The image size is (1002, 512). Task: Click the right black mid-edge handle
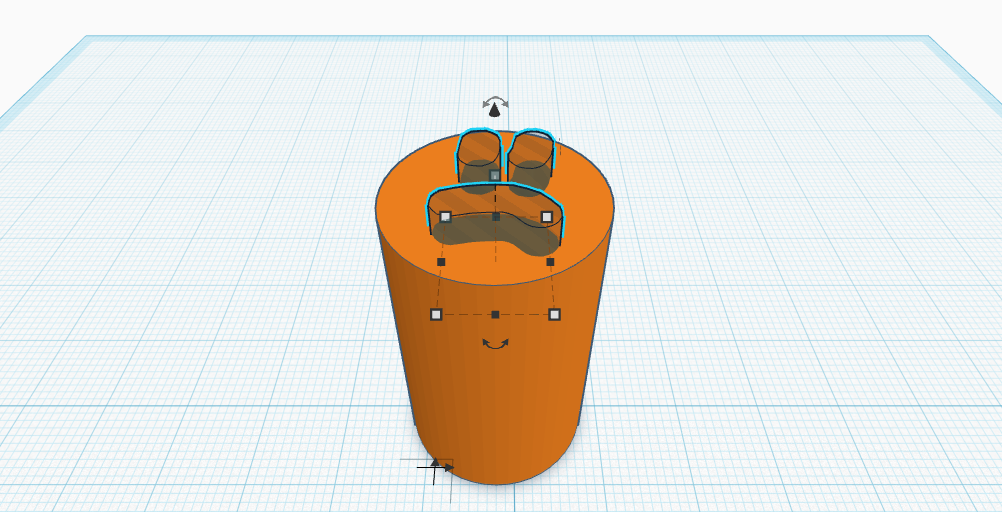550,262
